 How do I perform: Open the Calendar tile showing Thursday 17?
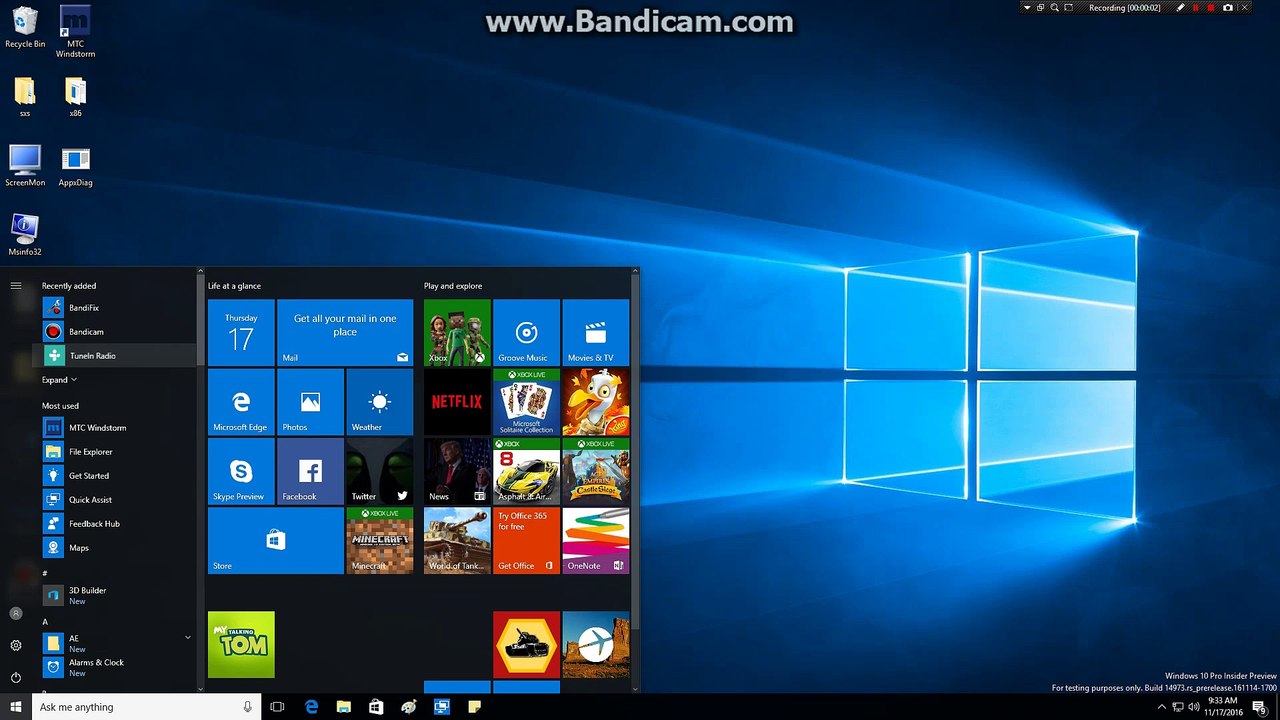click(241, 333)
